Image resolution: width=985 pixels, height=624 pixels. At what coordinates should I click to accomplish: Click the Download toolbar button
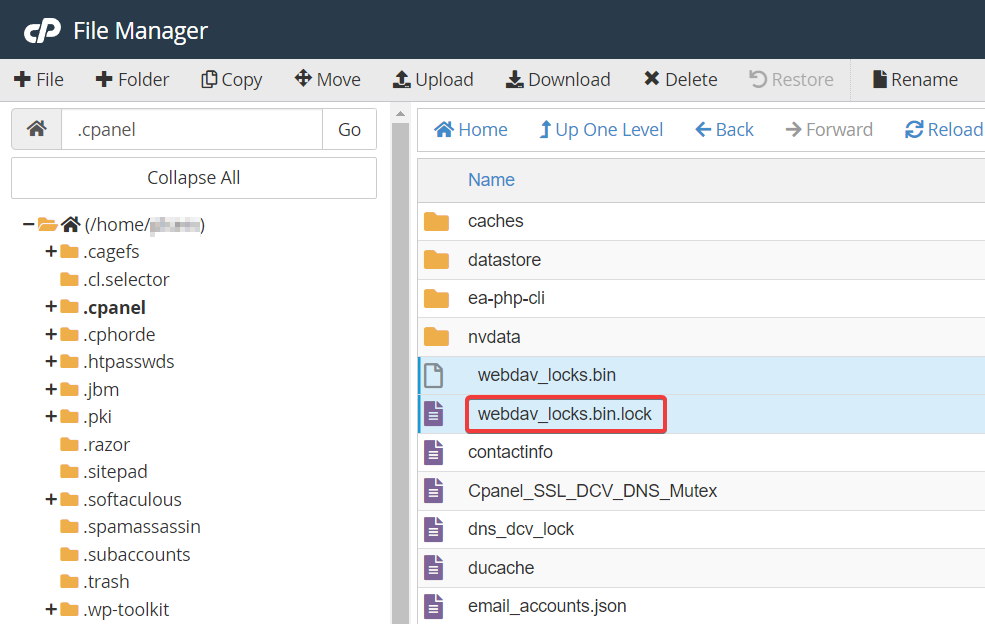click(x=558, y=80)
